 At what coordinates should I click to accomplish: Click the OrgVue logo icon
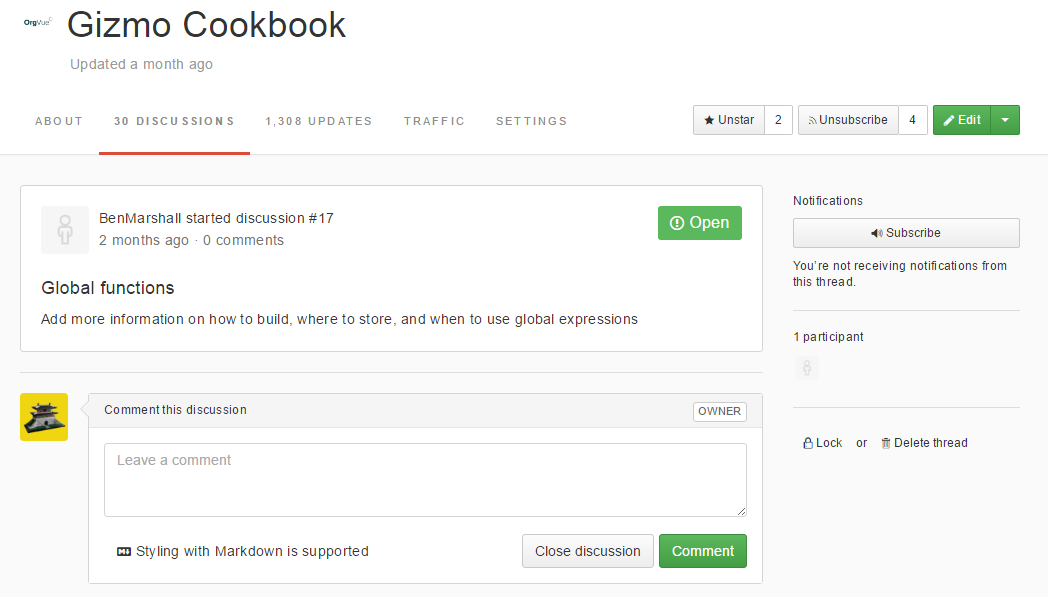(37, 21)
